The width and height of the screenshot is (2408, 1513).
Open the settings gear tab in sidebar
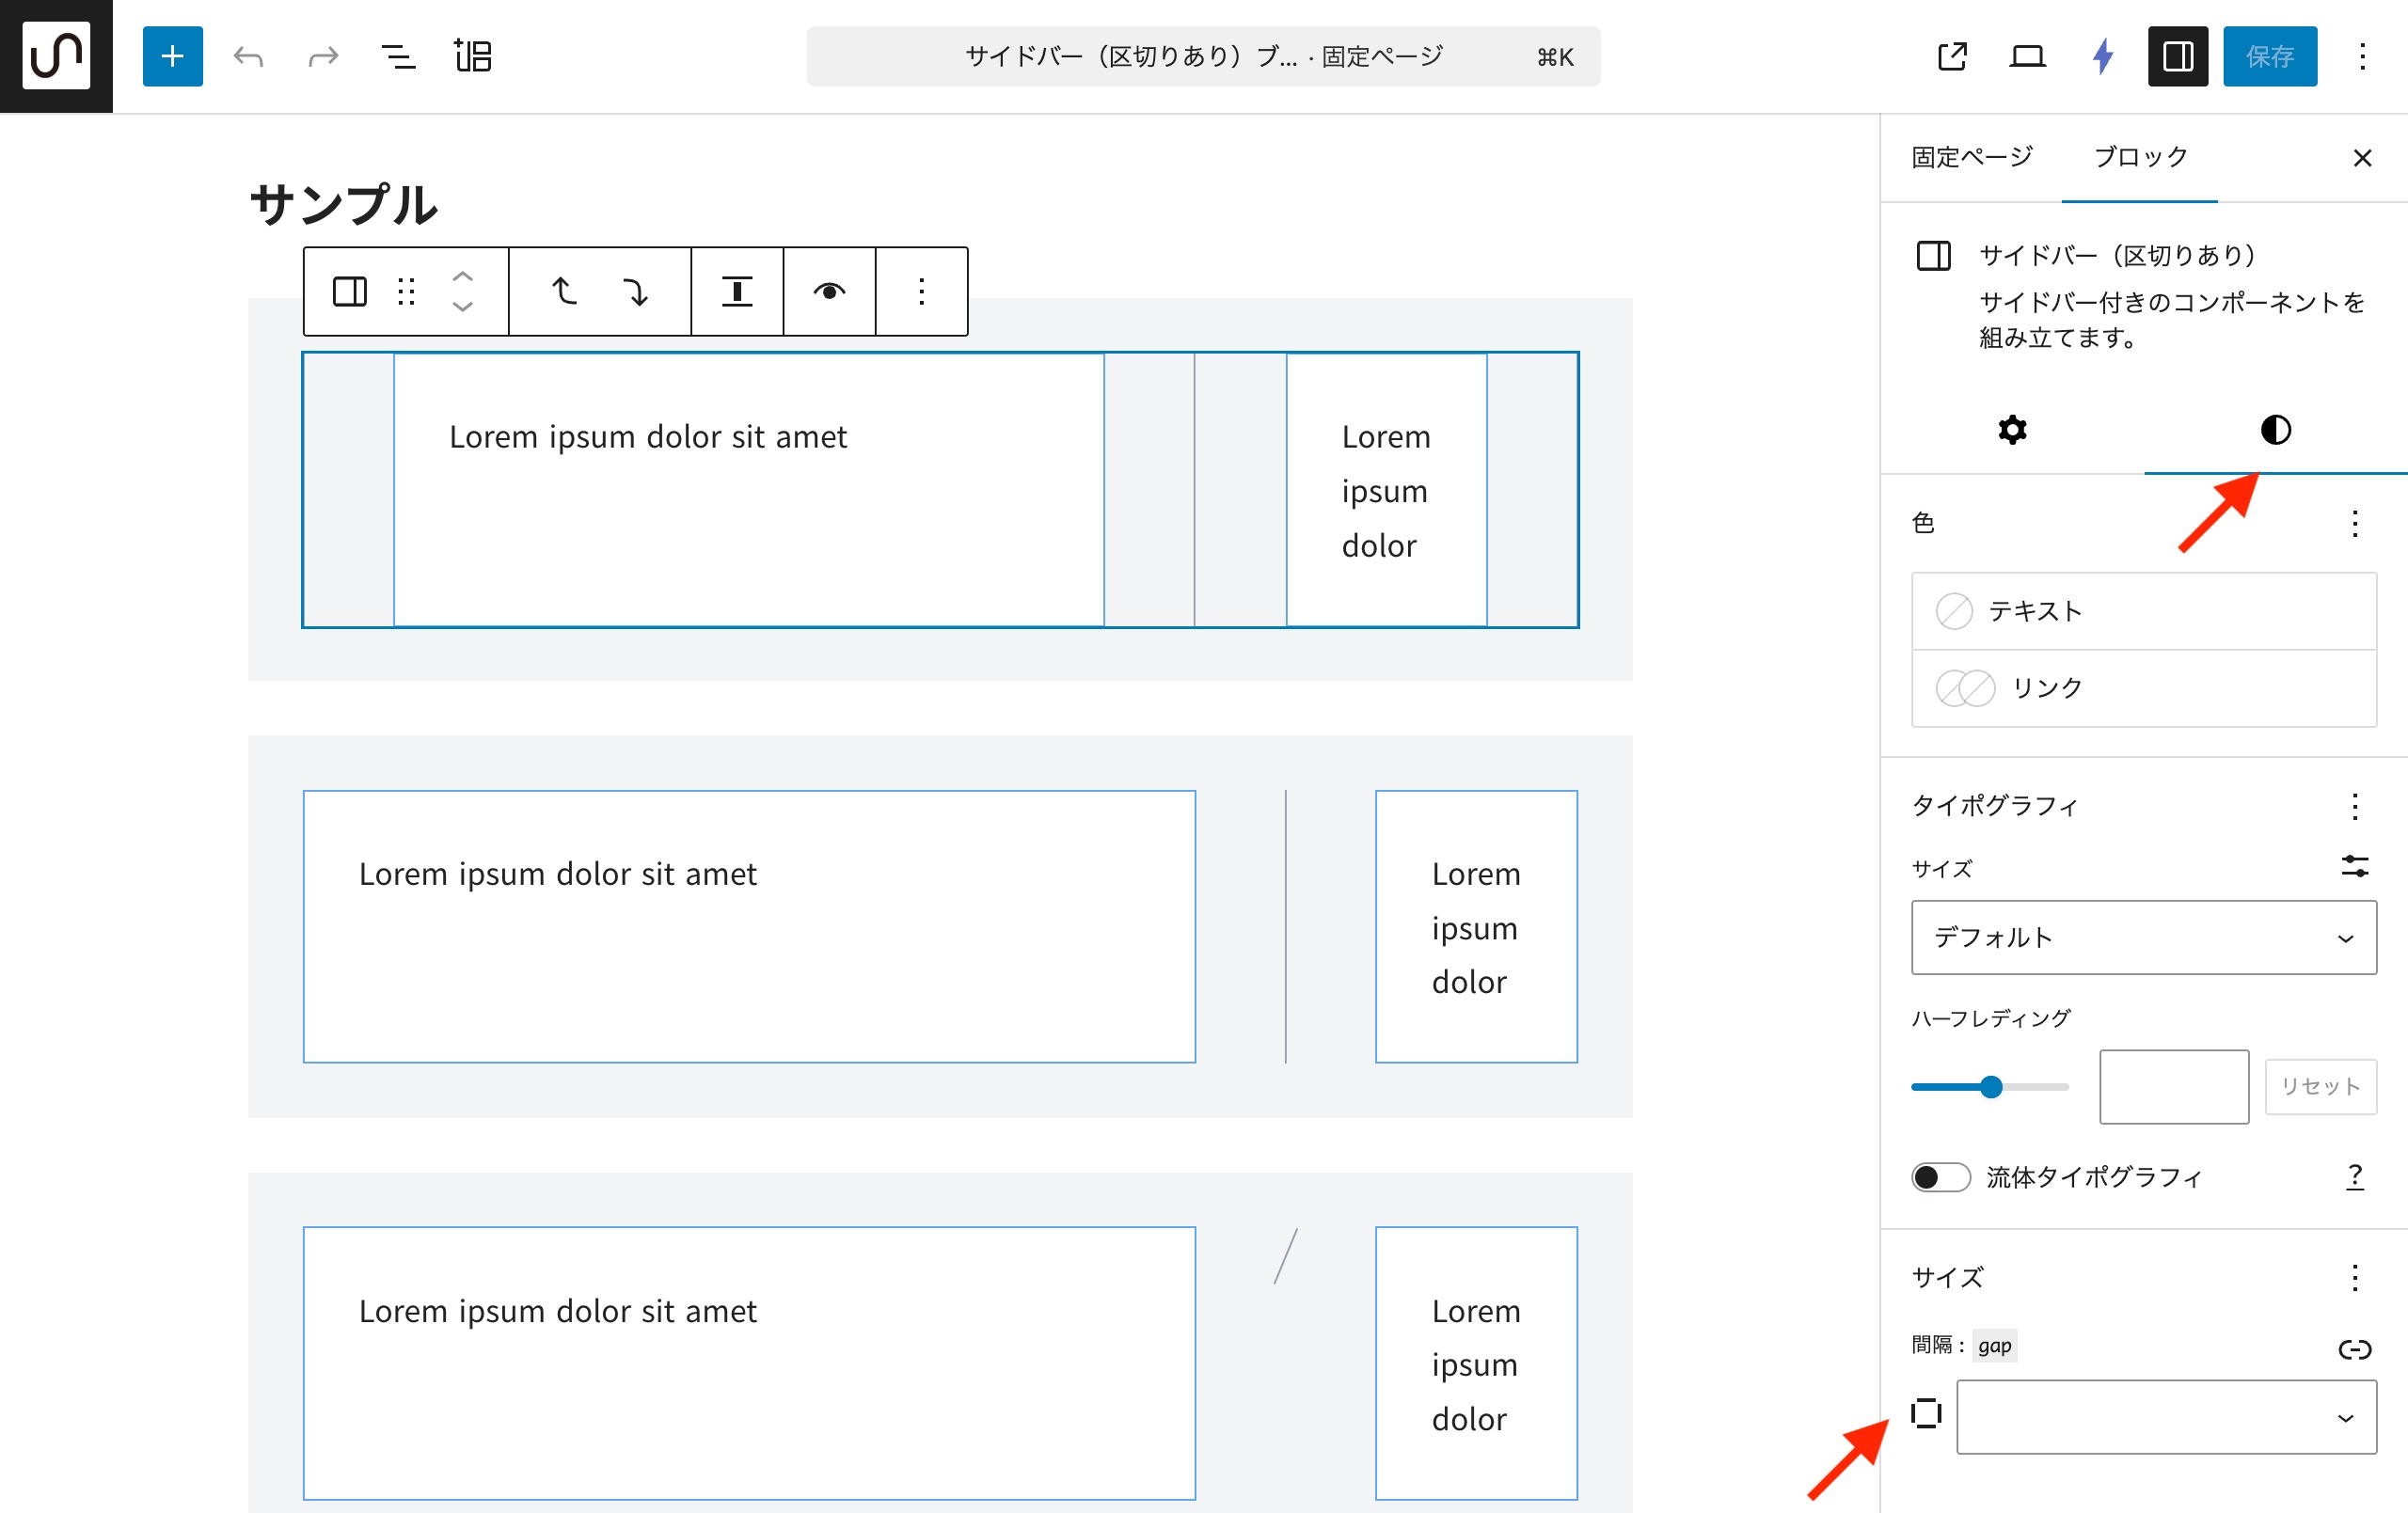pyautogui.click(x=2012, y=430)
